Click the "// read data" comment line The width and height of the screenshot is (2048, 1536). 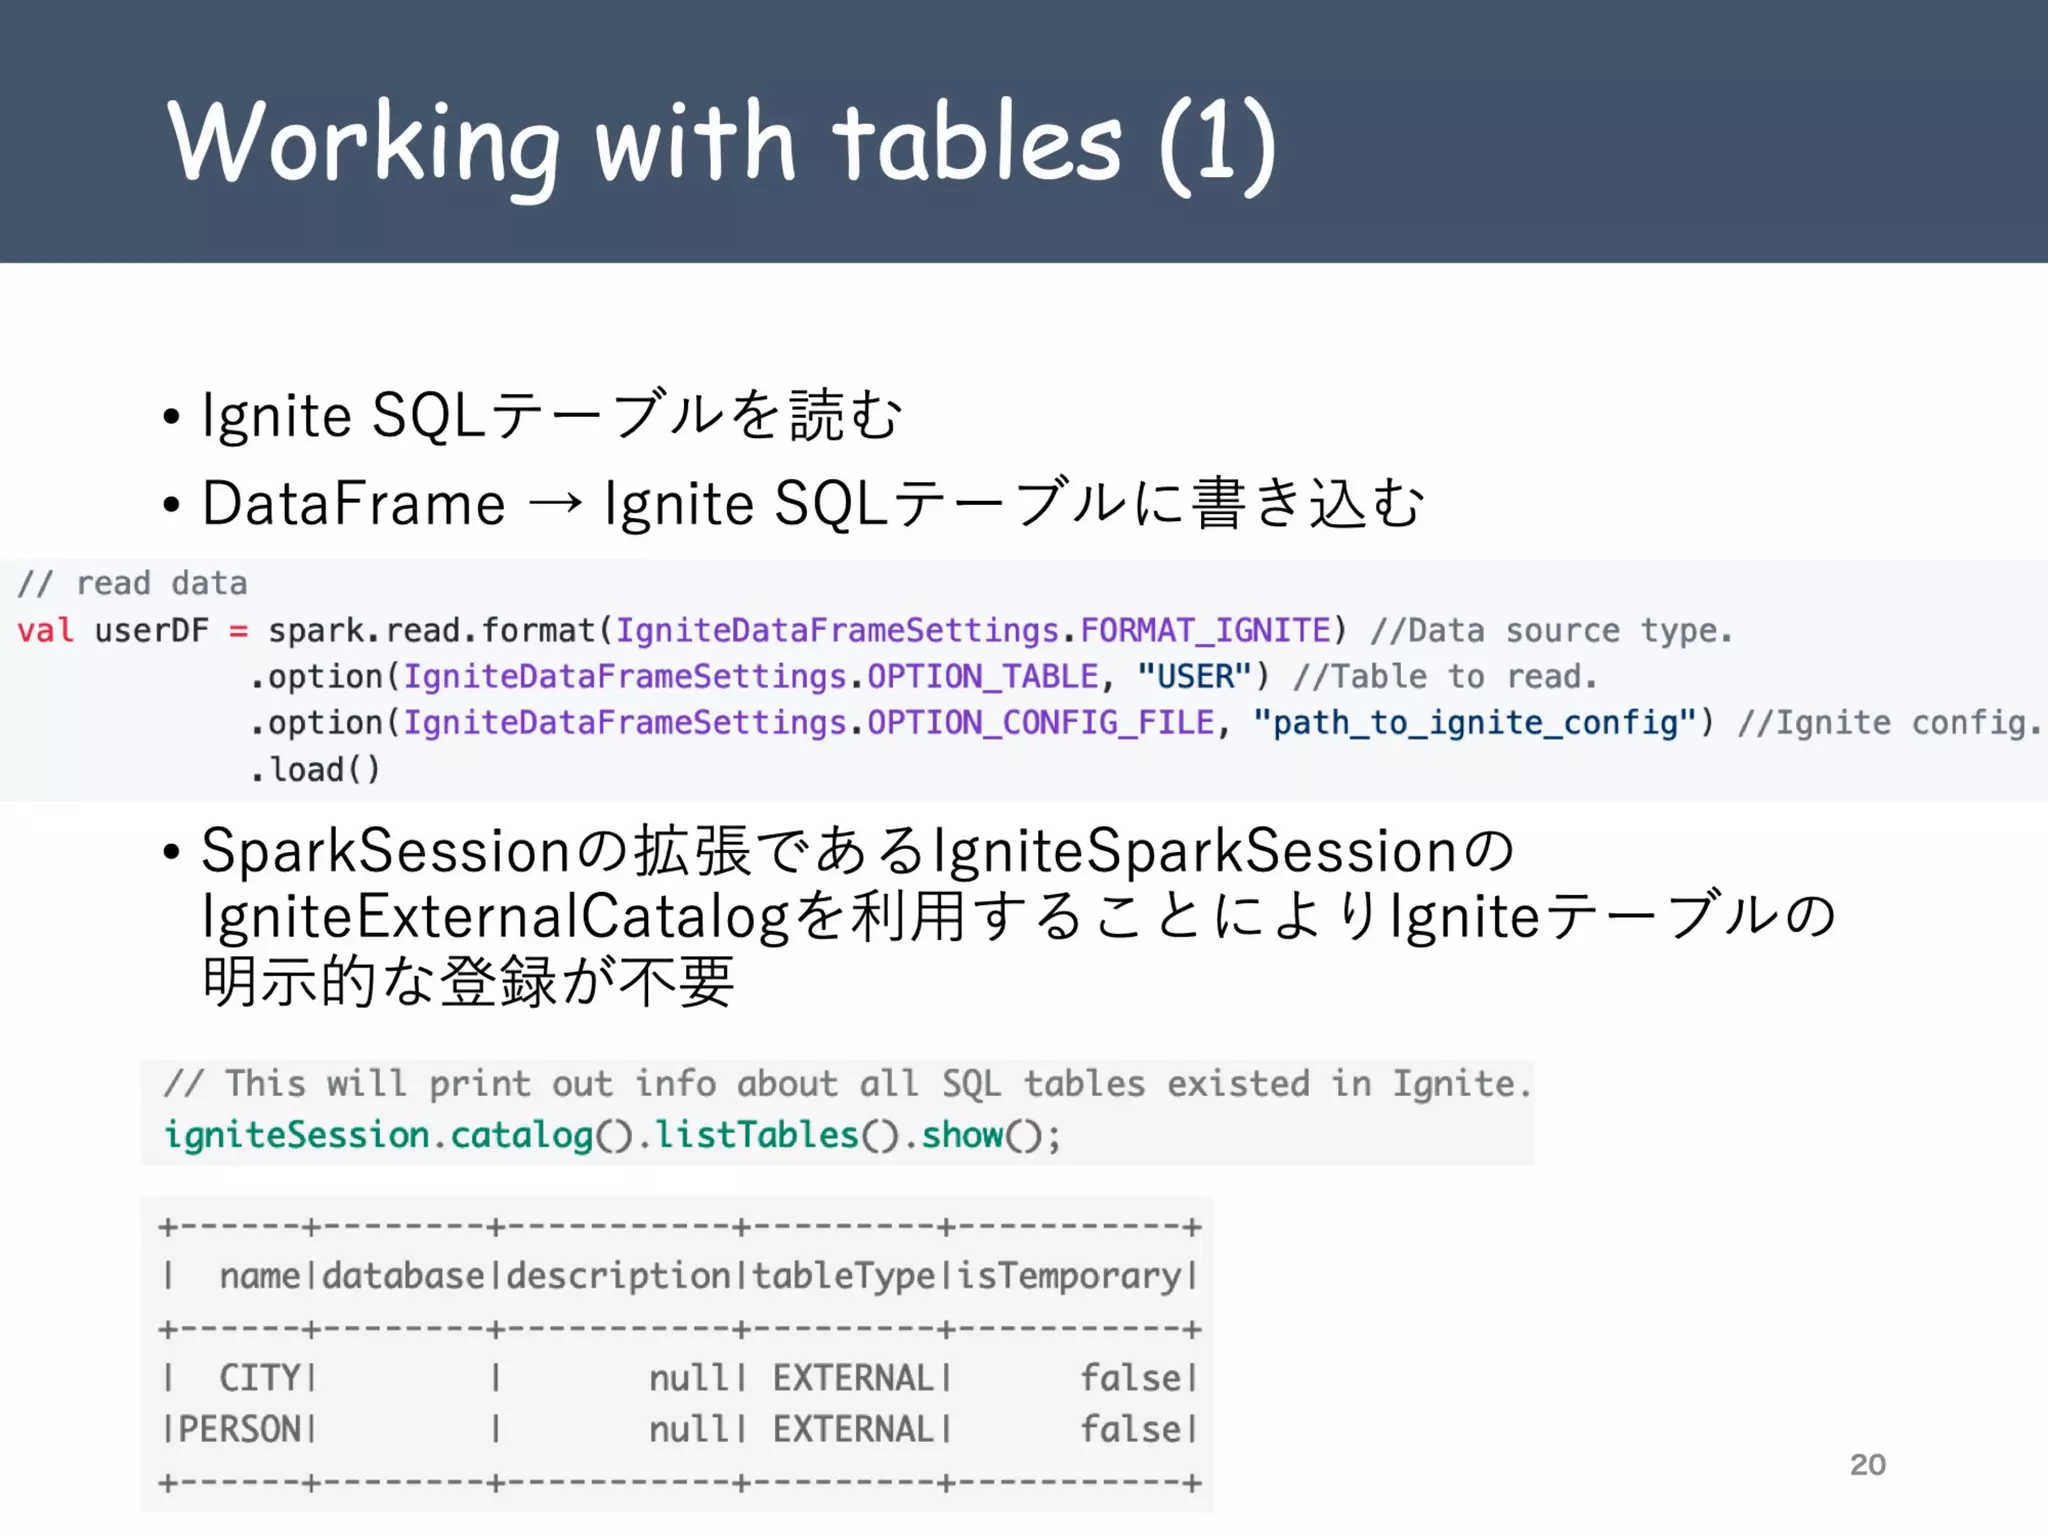click(132, 583)
